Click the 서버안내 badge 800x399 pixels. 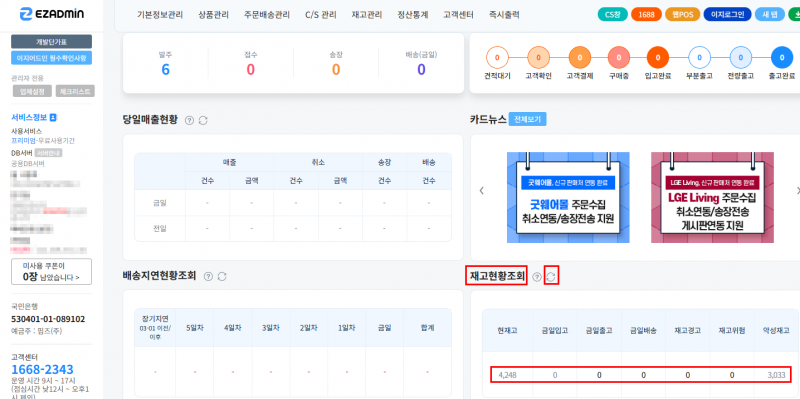point(49,153)
